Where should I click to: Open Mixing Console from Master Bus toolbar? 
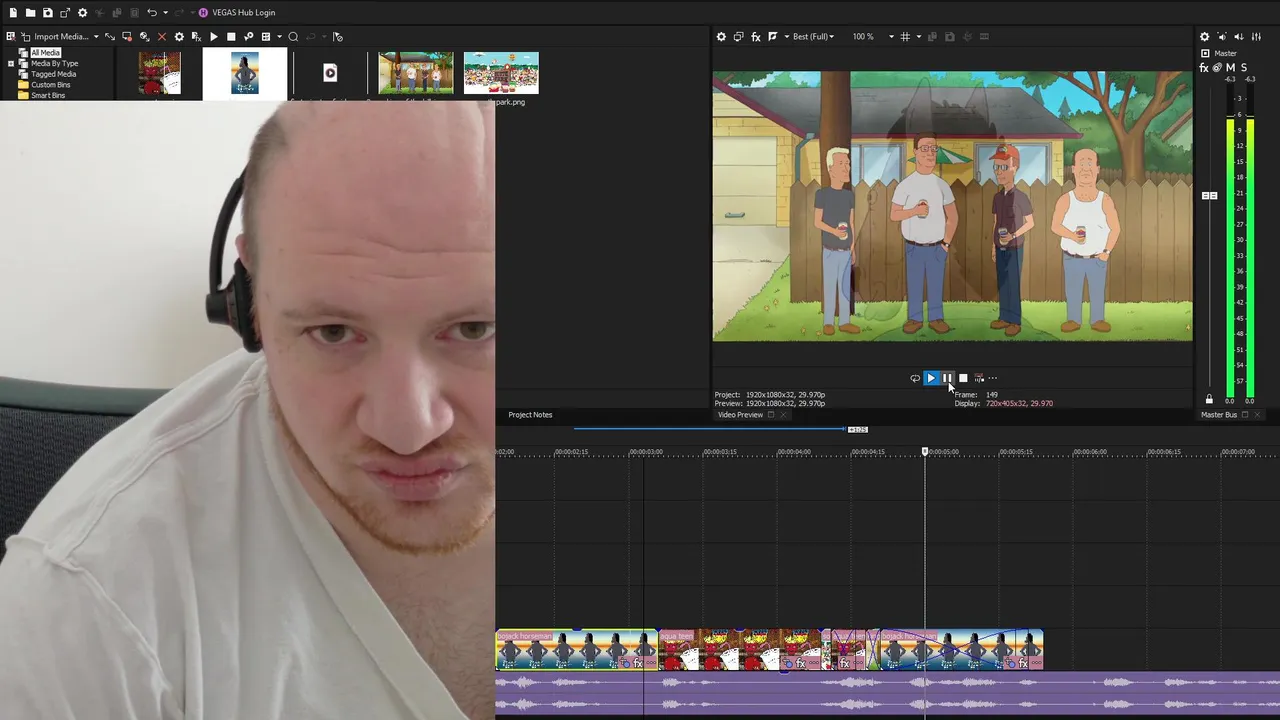click(x=1256, y=37)
